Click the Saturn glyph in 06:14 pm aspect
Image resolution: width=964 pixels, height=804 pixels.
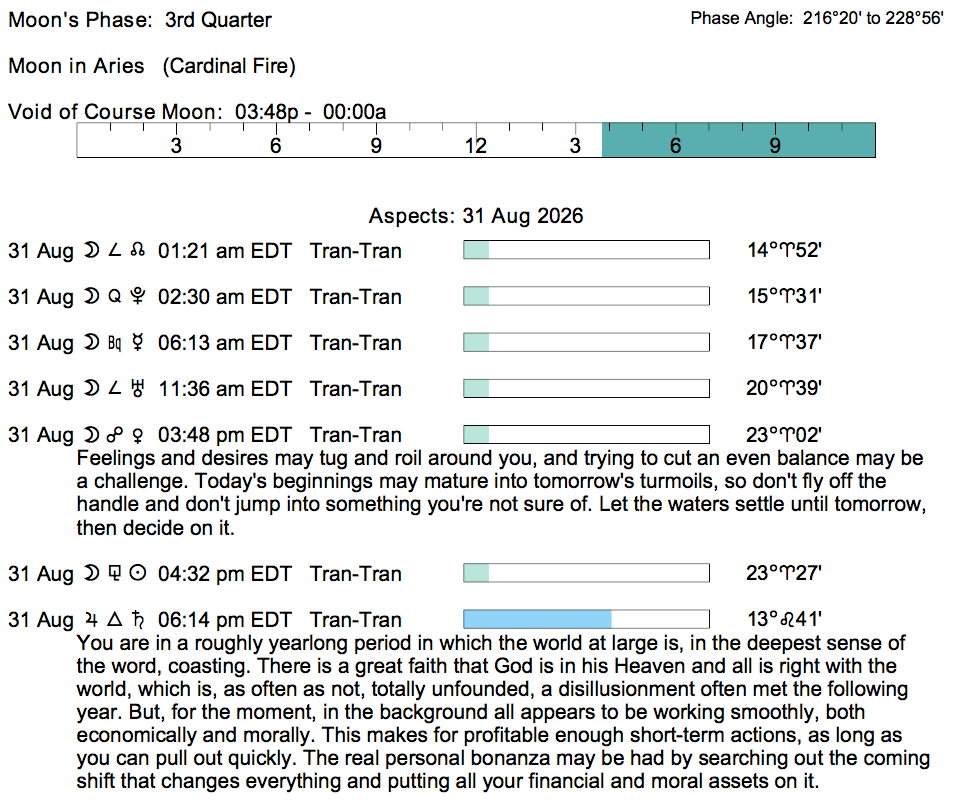pos(138,620)
